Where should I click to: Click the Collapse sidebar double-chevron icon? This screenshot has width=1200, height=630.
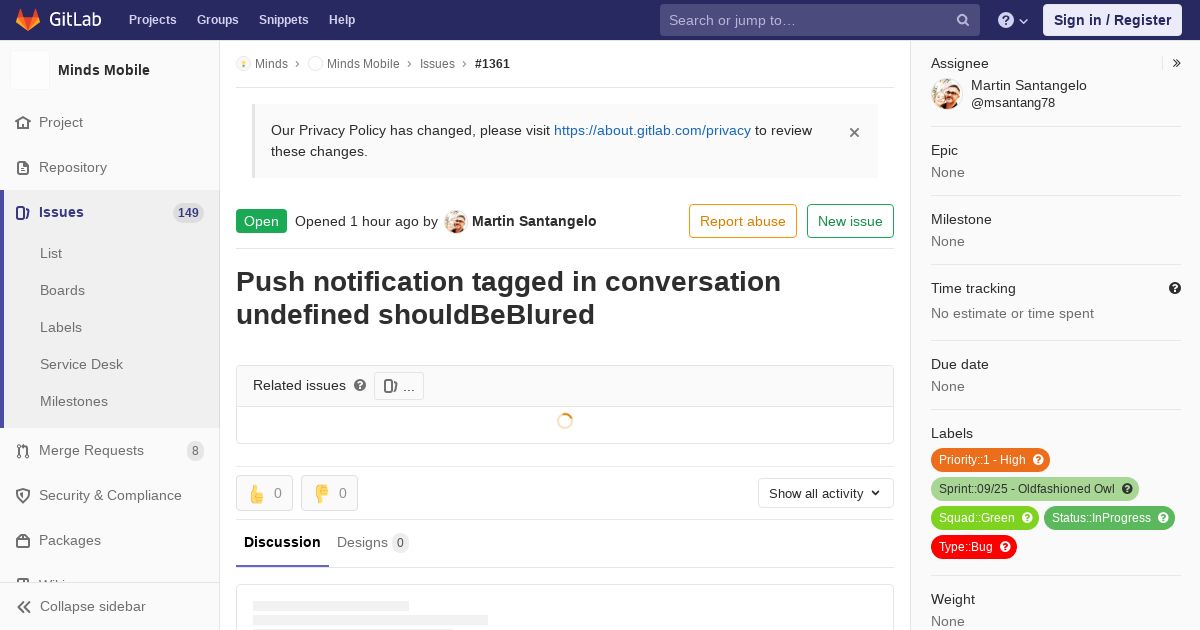click(24, 606)
